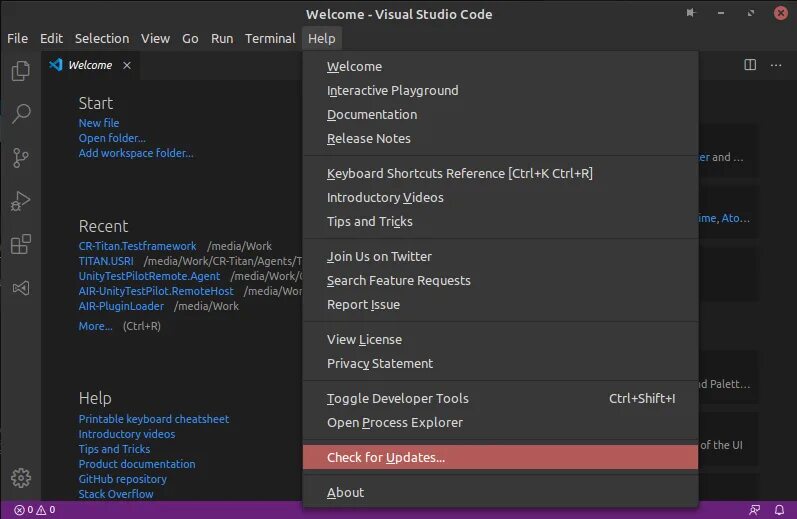The height and width of the screenshot is (519, 797).
Task: Open the GitHub repository link
Action: (x=123, y=479)
